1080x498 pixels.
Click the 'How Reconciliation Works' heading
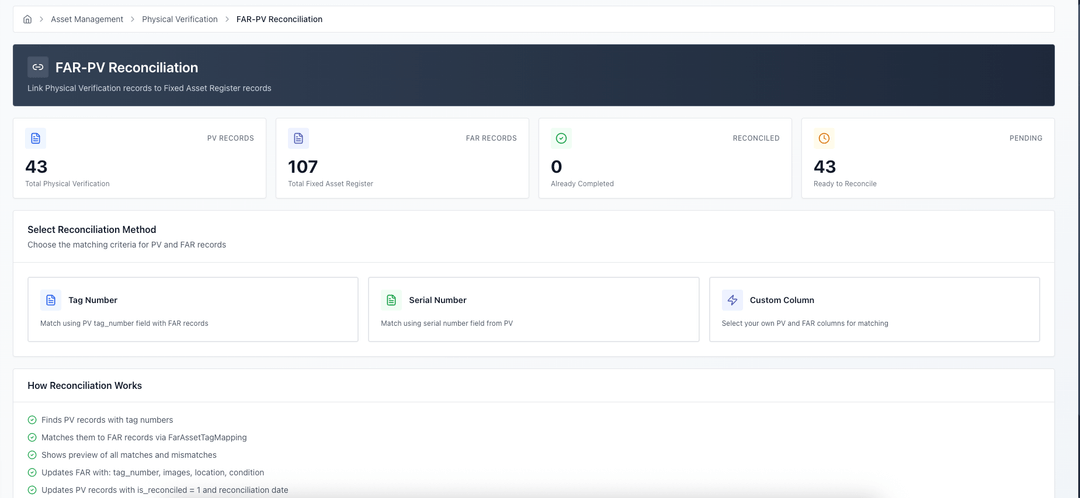point(85,386)
